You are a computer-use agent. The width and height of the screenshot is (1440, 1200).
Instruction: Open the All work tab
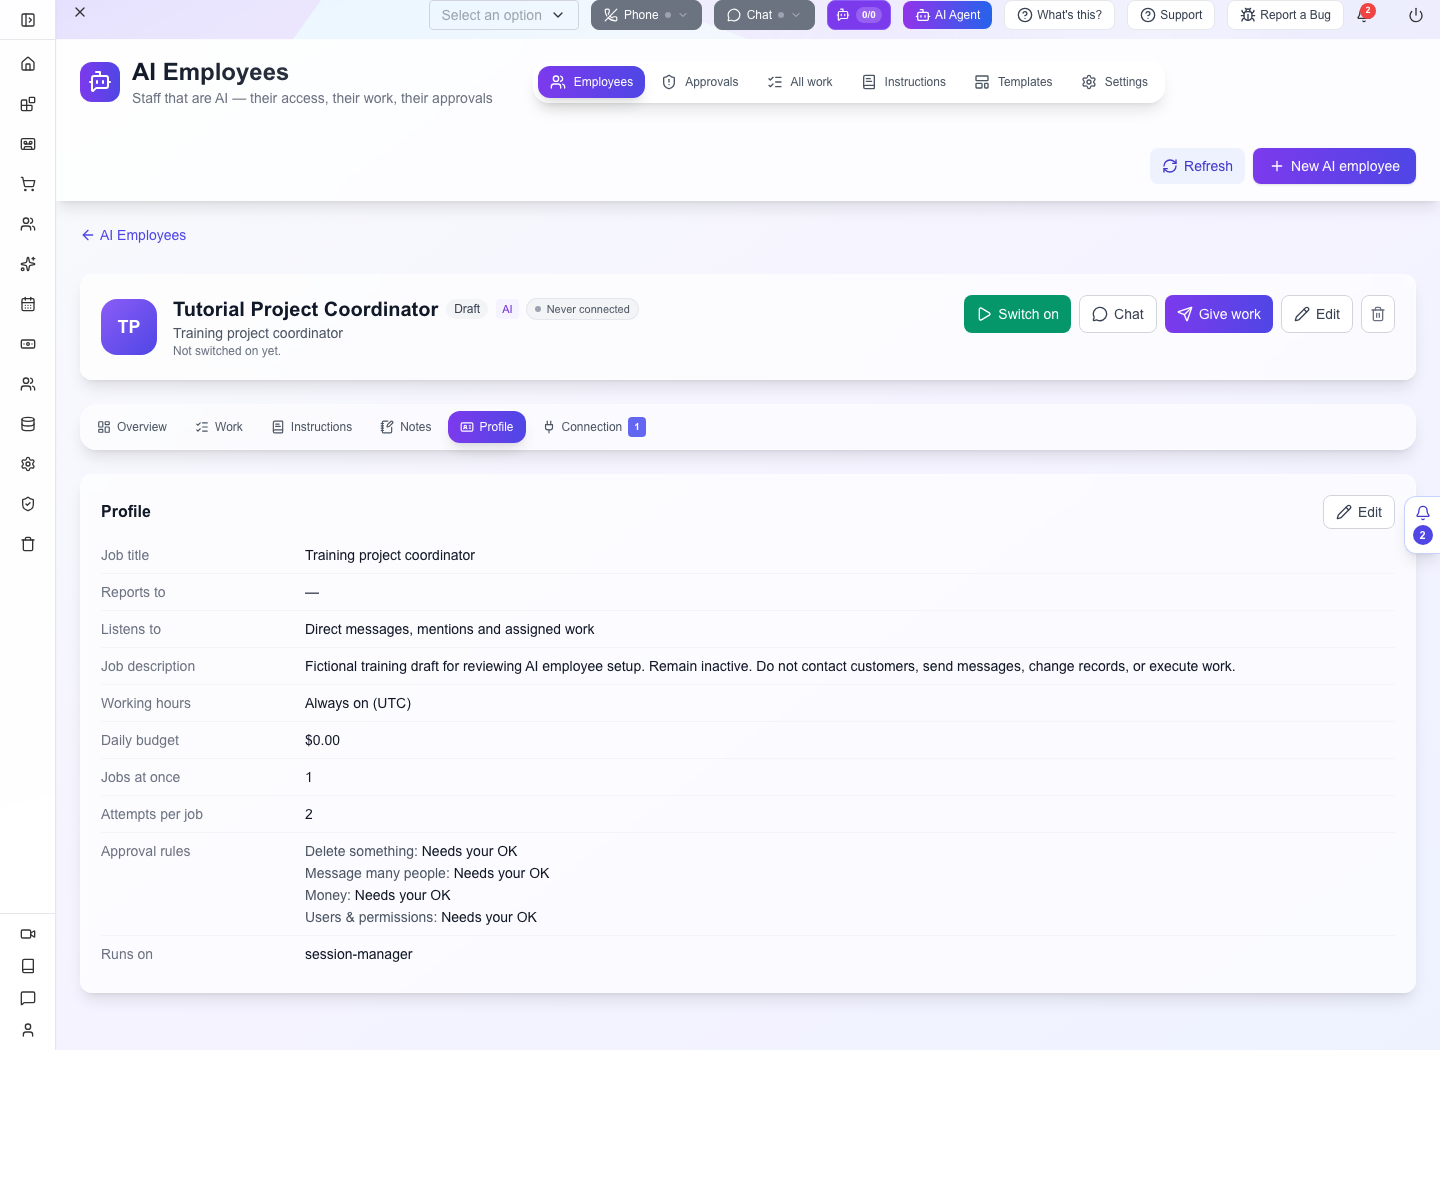tap(800, 82)
